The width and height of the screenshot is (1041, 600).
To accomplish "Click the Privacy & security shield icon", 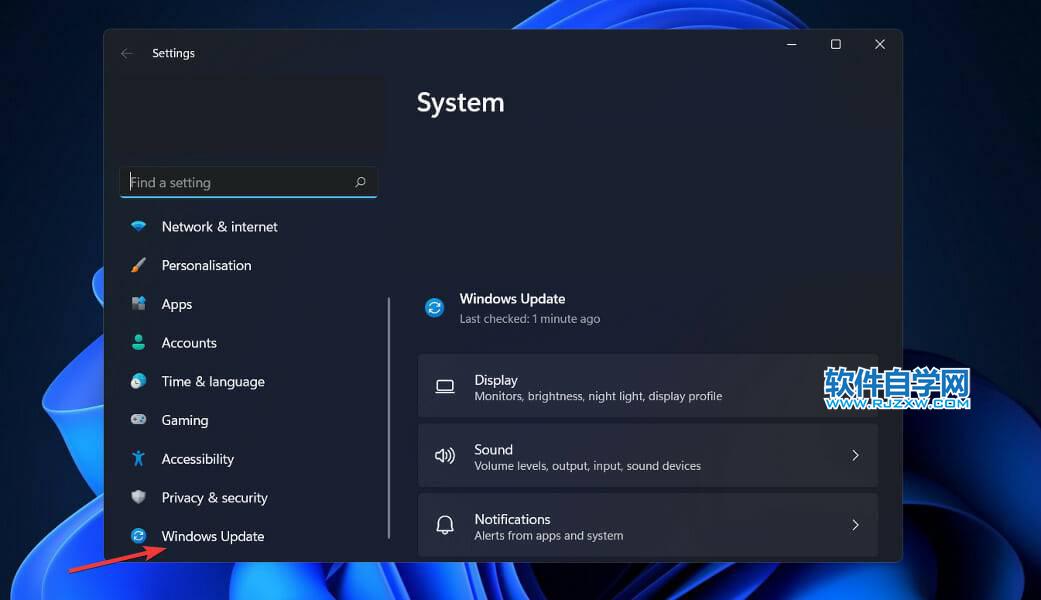I will tap(138, 496).
